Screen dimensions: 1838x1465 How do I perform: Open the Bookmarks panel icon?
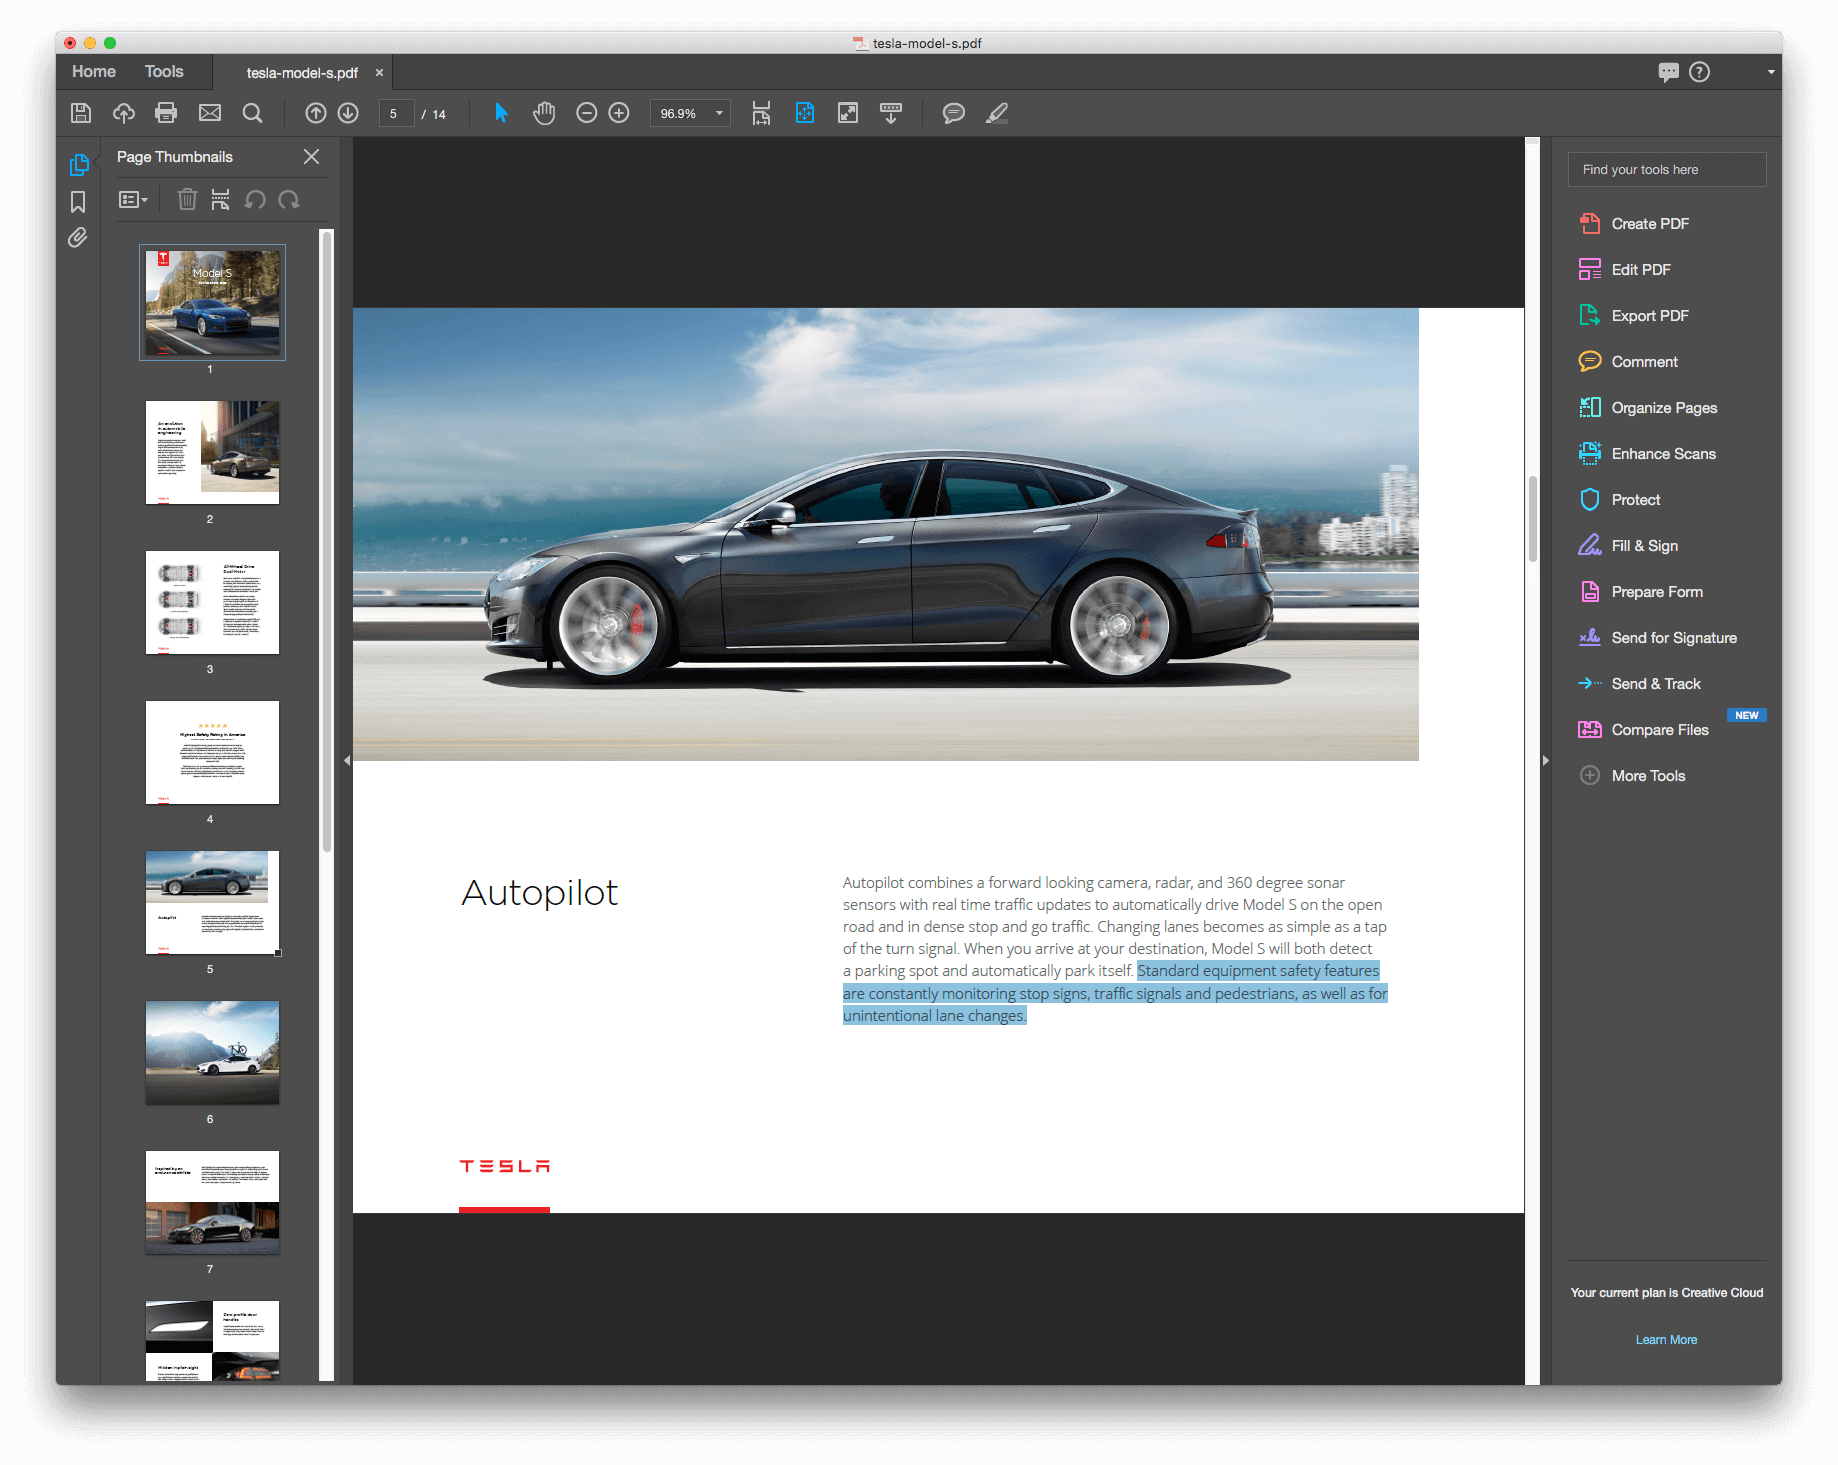pos(78,202)
